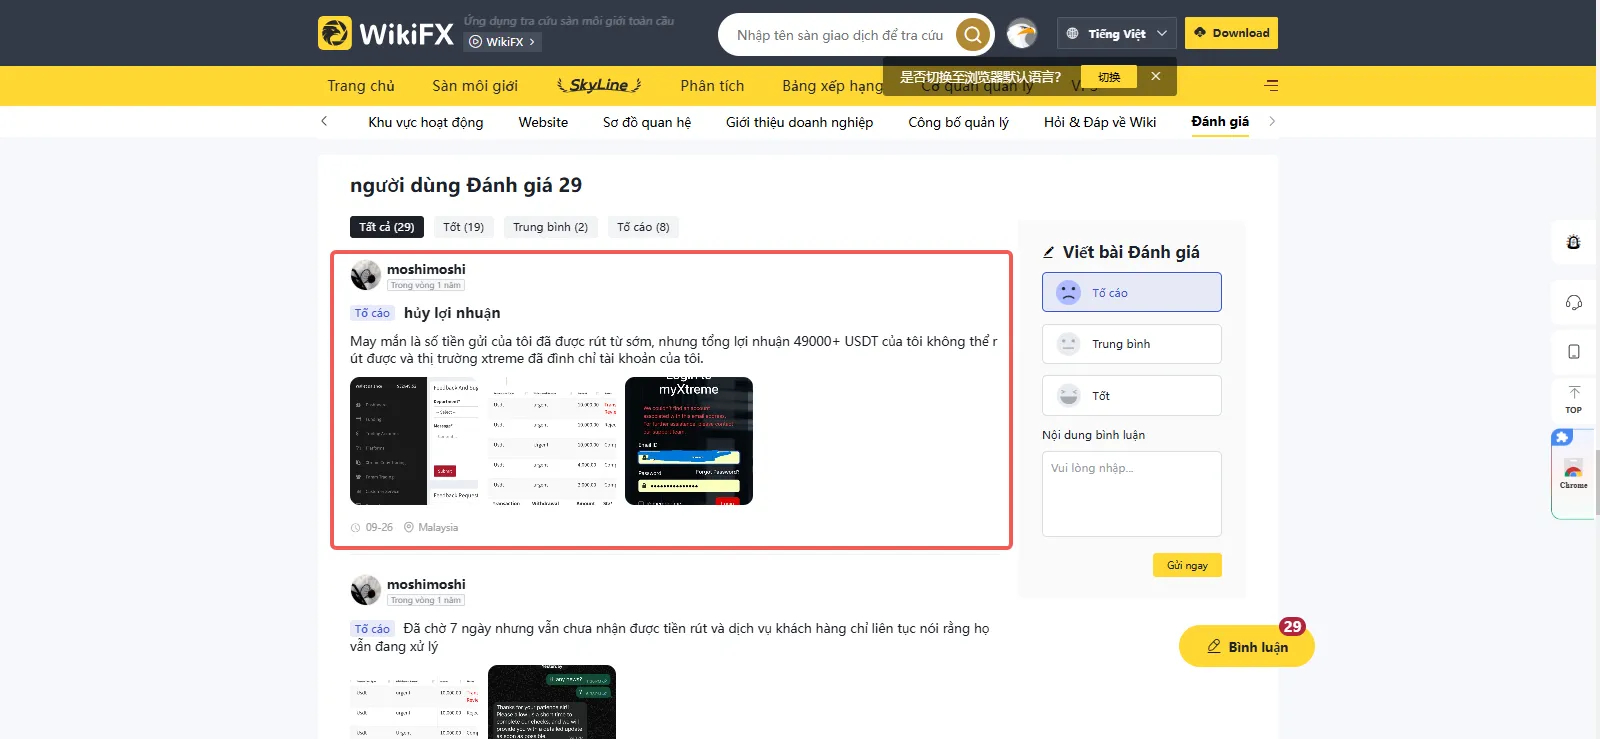Open the myXtreme login screenshot thumbnail
The height and width of the screenshot is (739, 1600).
(689, 441)
